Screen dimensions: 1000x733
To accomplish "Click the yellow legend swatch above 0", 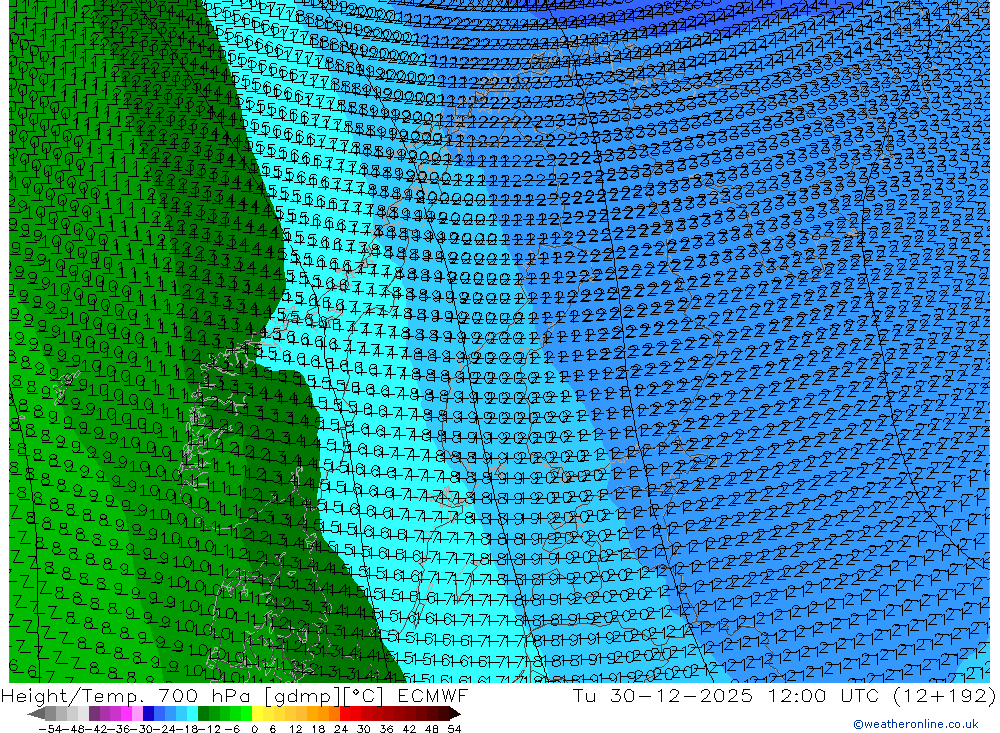I will coord(258,713).
